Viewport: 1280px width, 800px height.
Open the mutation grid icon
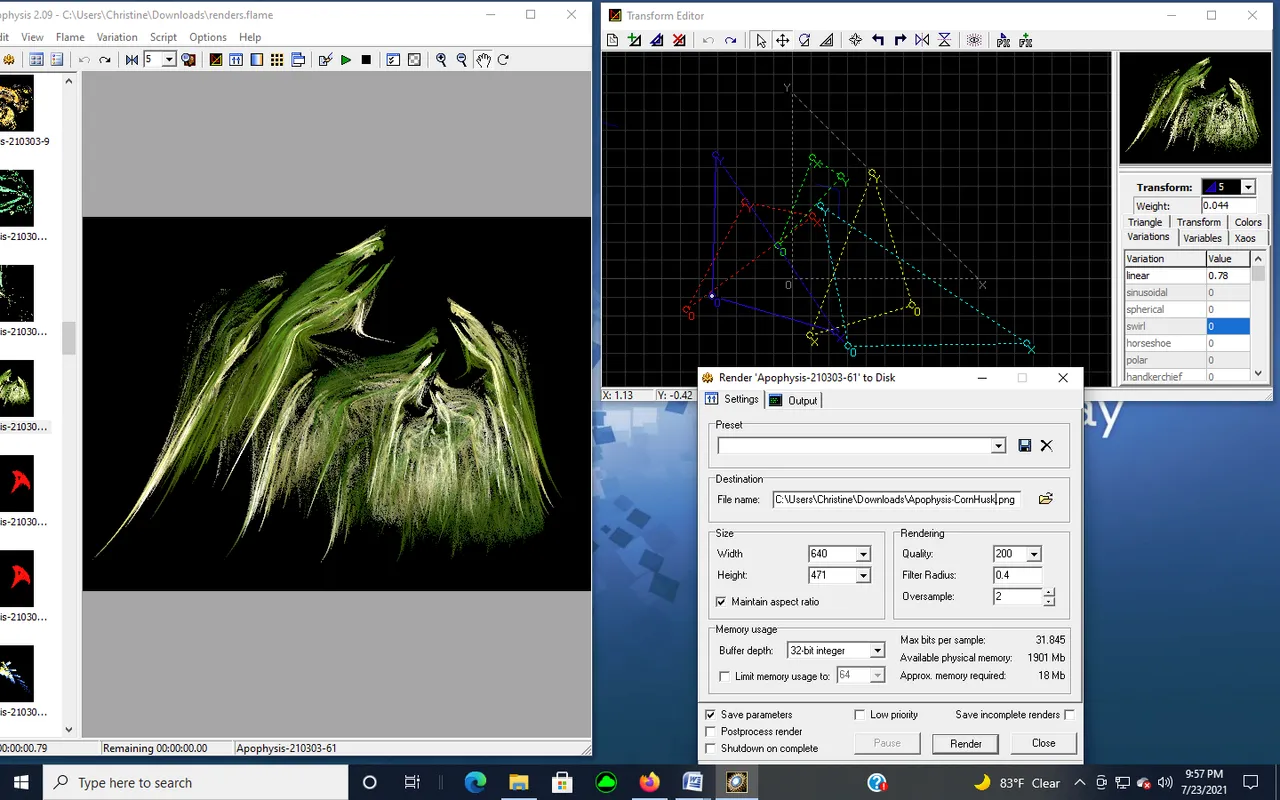pyautogui.click(x=277, y=60)
